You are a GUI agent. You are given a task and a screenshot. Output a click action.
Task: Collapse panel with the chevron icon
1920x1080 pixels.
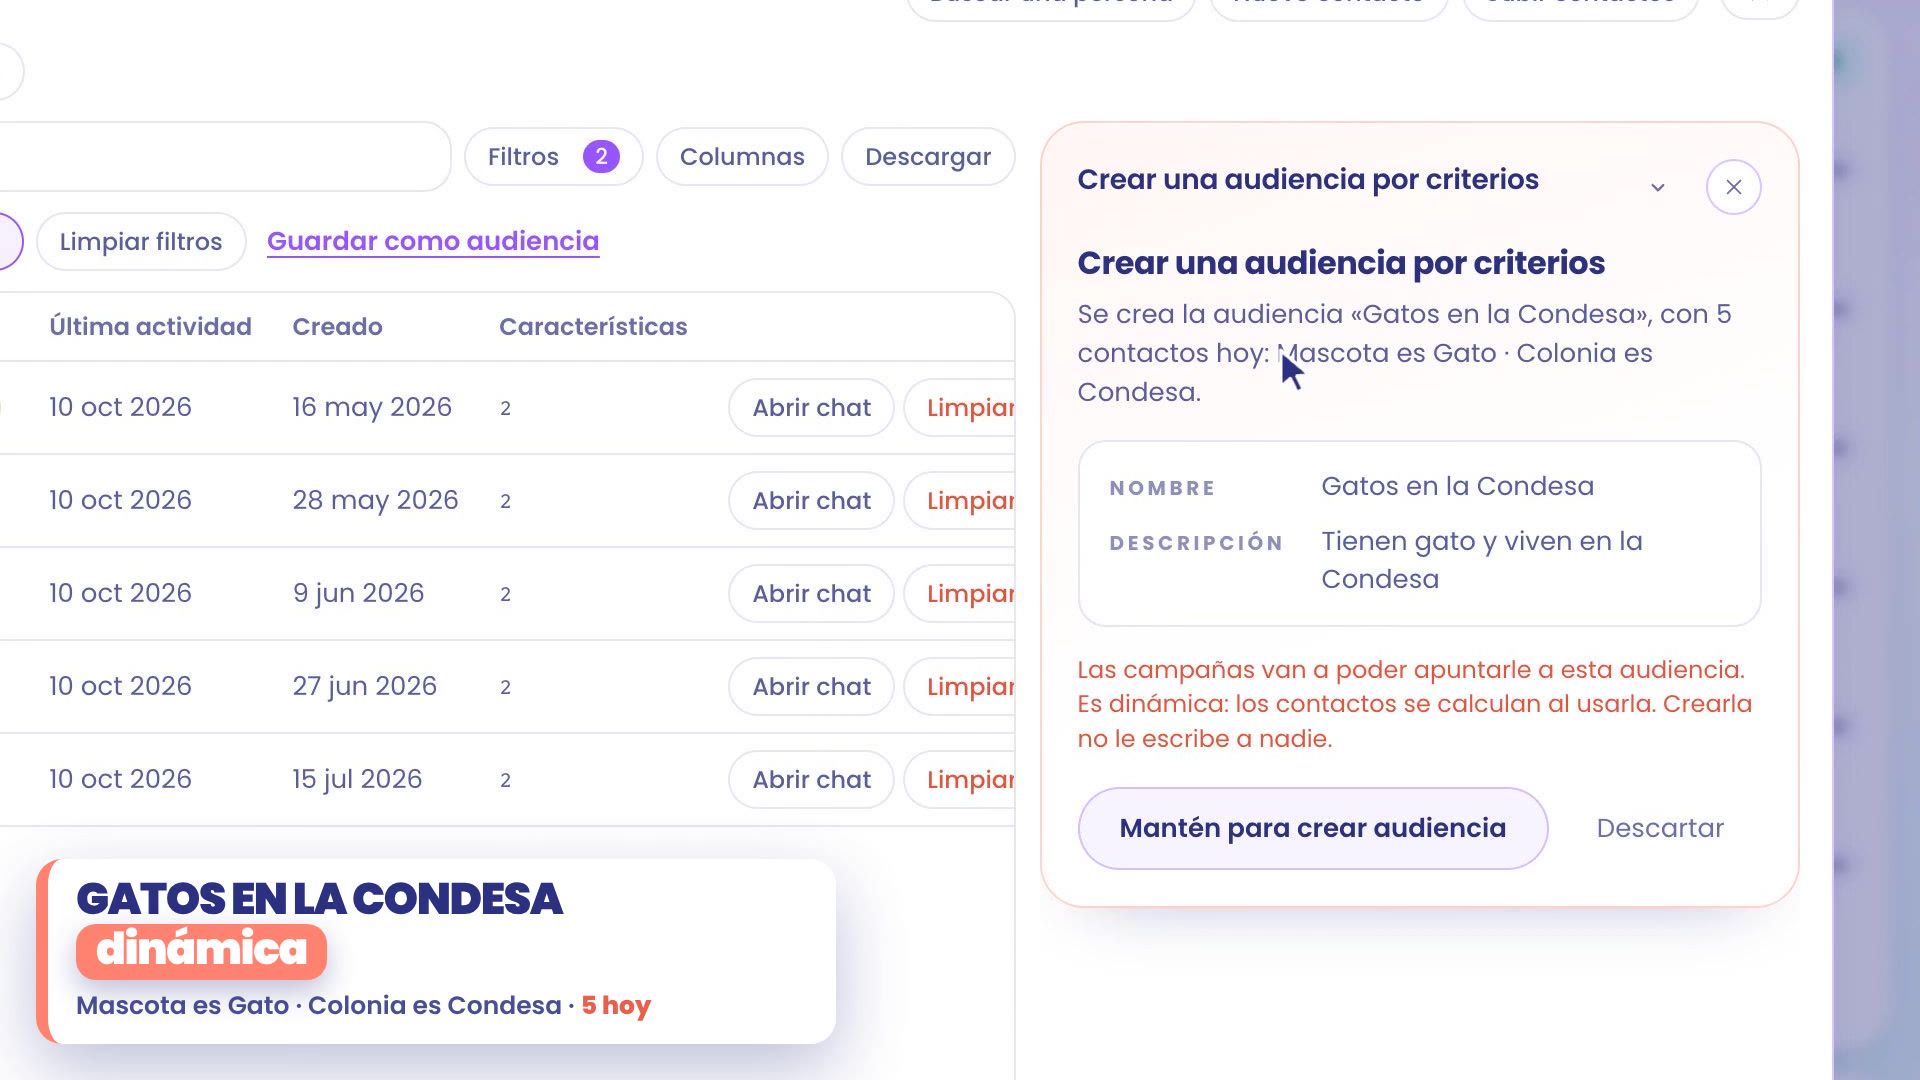[x=1657, y=188]
